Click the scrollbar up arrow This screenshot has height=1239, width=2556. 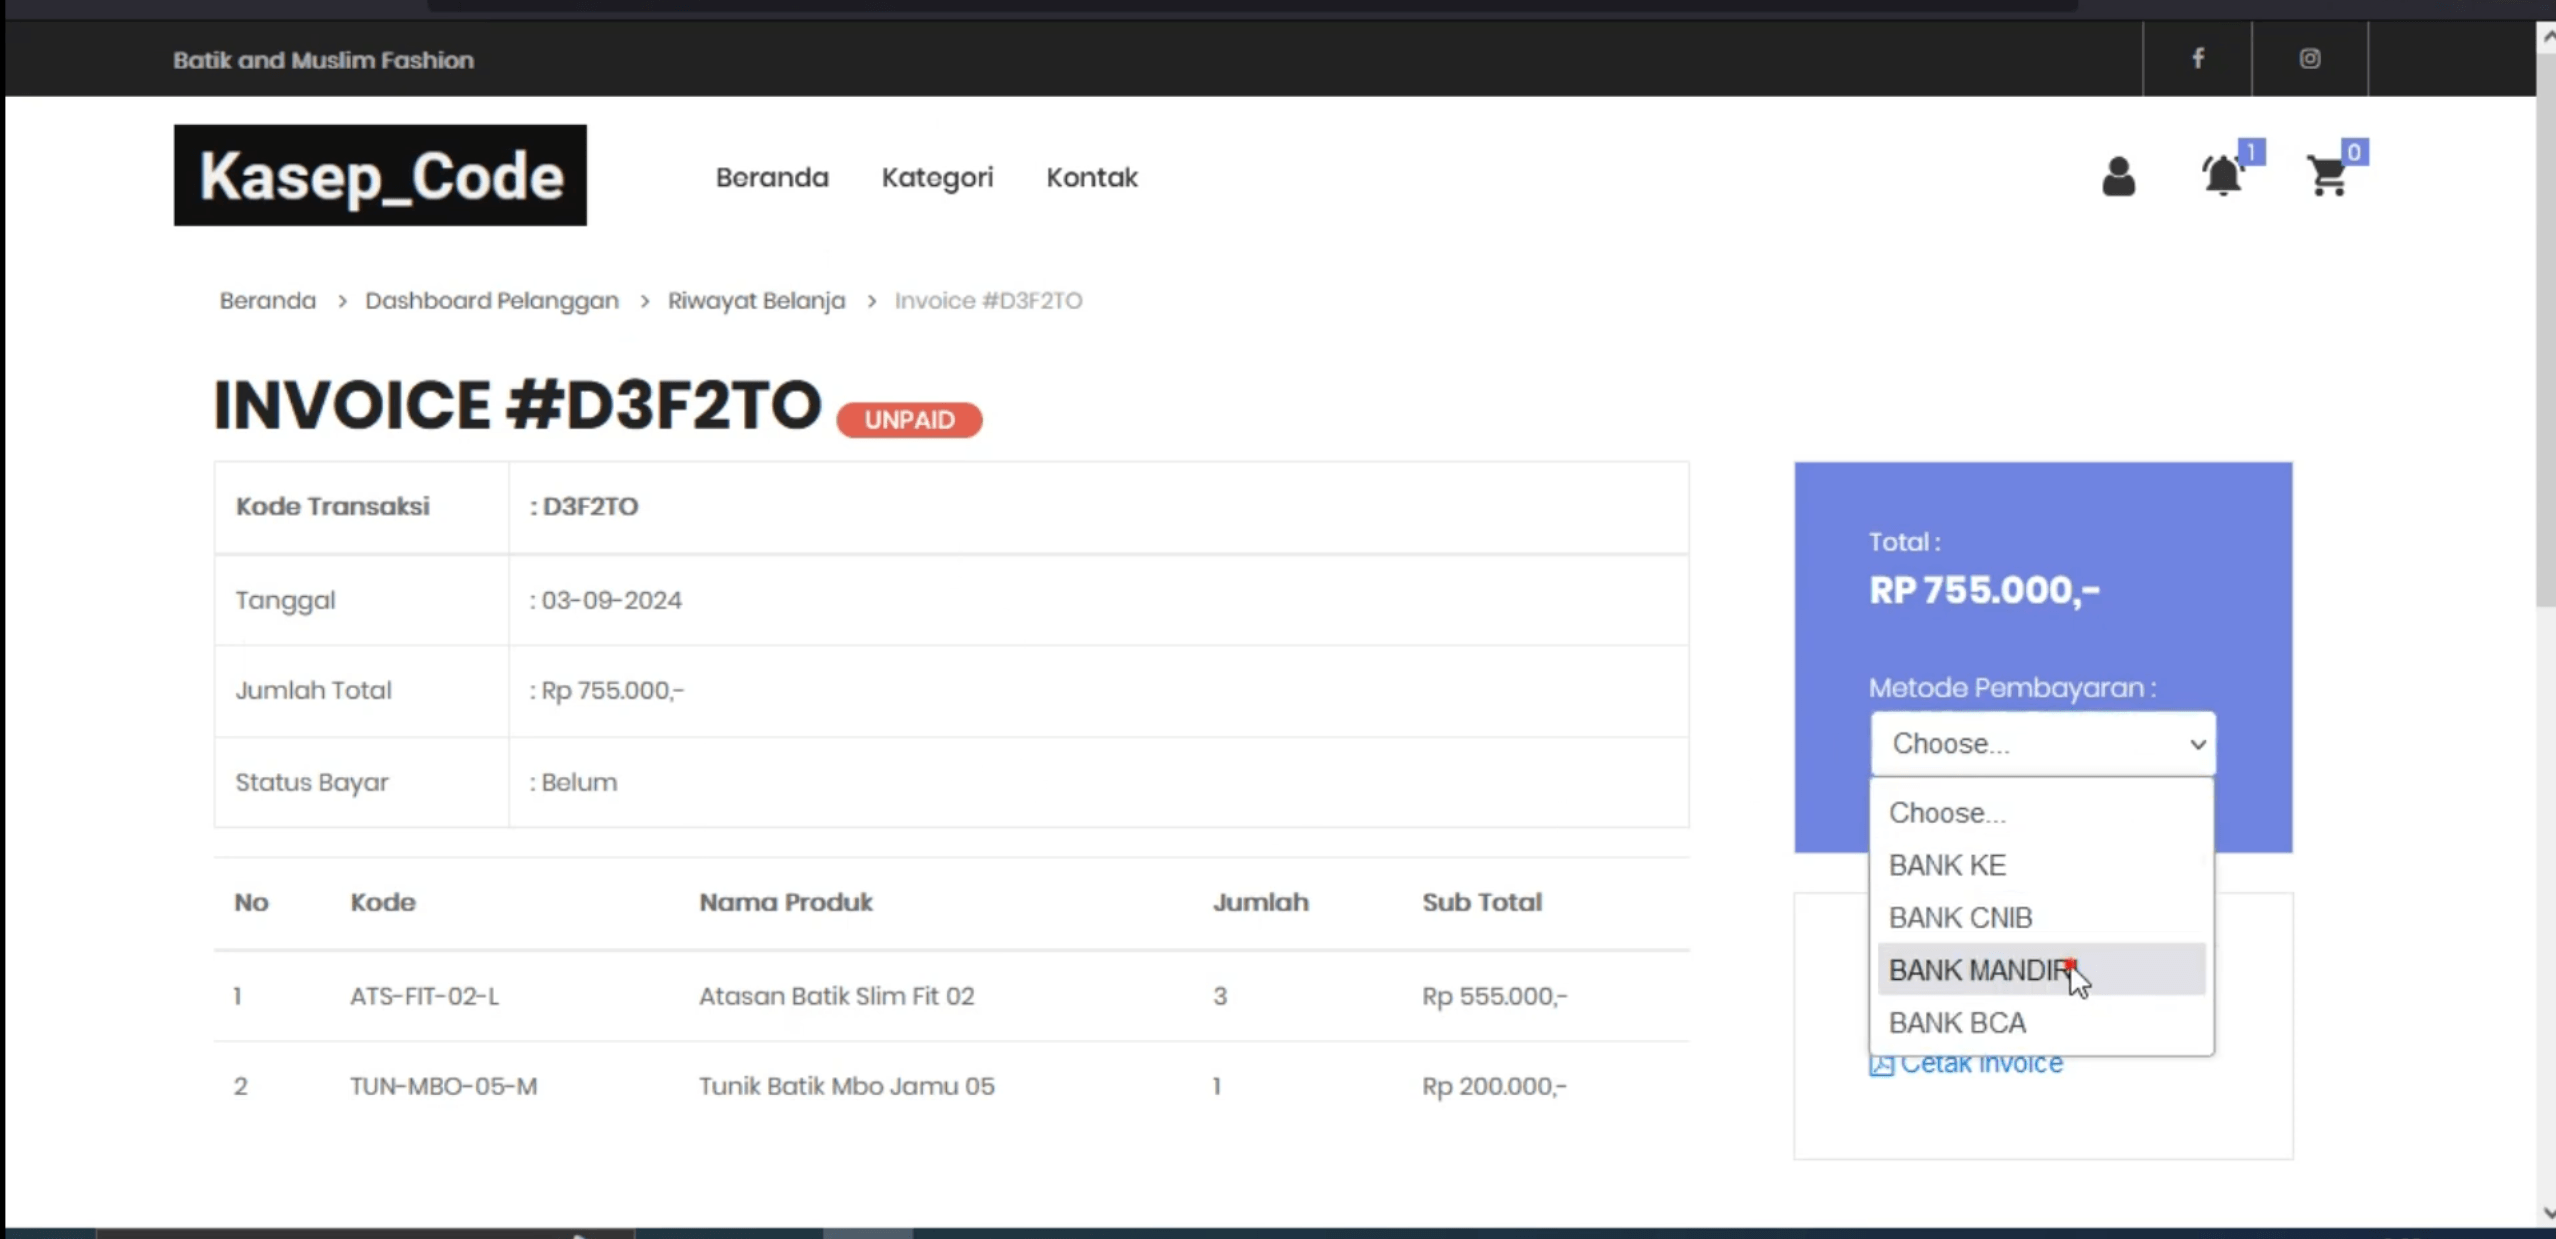pos(2546,37)
